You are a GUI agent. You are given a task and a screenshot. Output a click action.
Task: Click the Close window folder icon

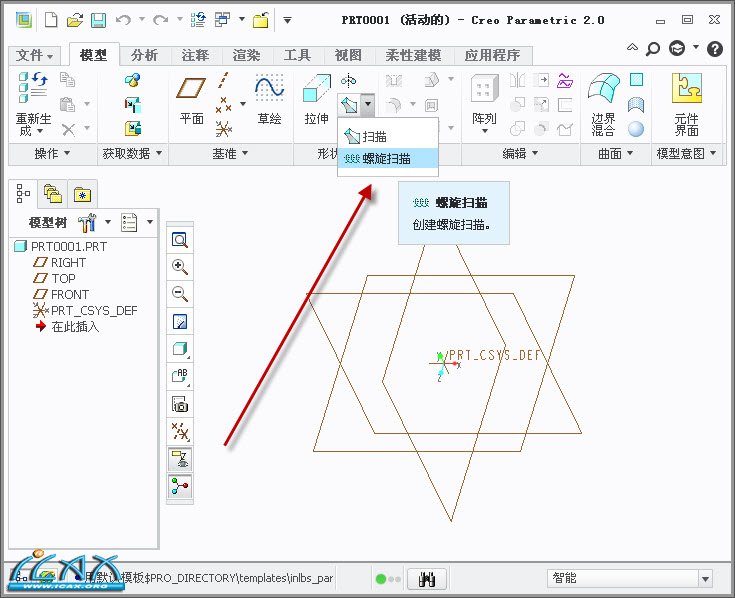pyautogui.click(x=261, y=20)
